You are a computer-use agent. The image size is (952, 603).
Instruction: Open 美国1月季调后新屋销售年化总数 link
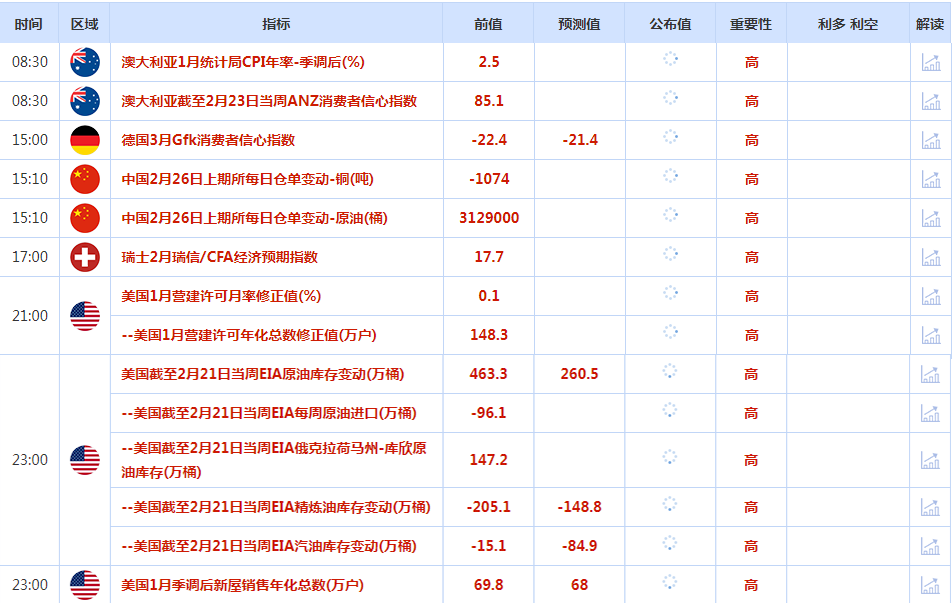(x=243, y=585)
